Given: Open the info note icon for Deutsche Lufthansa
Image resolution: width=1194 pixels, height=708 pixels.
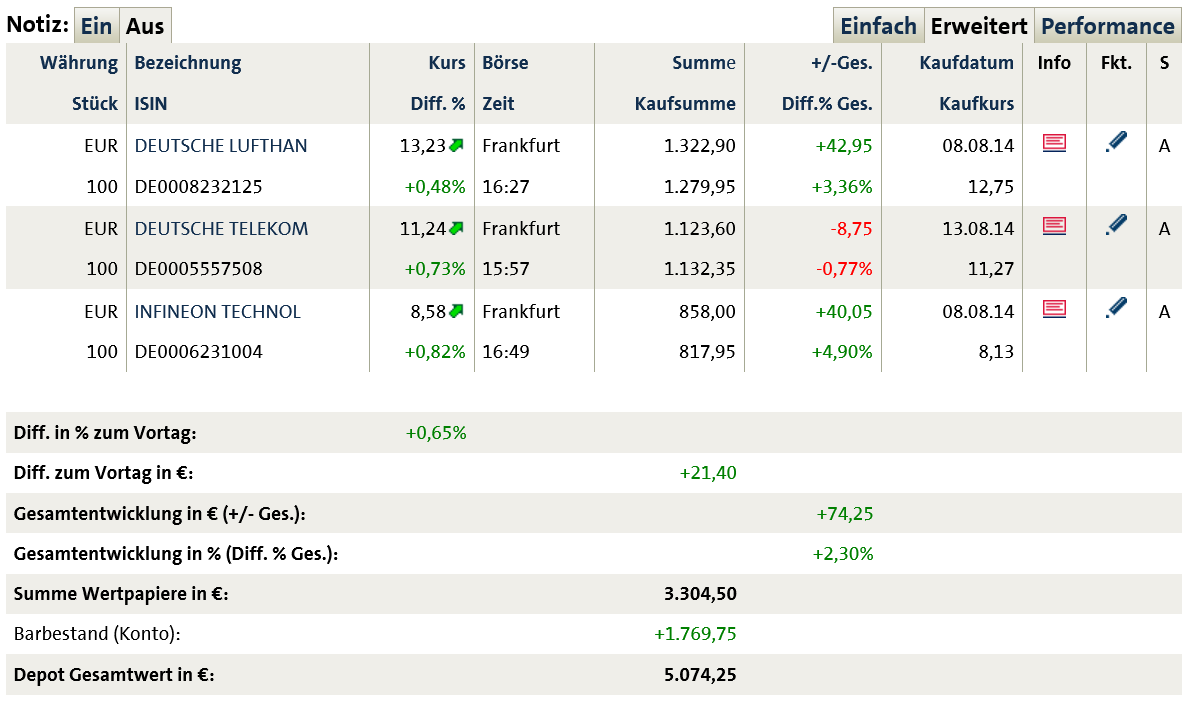Looking at the screenshot, I should click(1054, 144).
